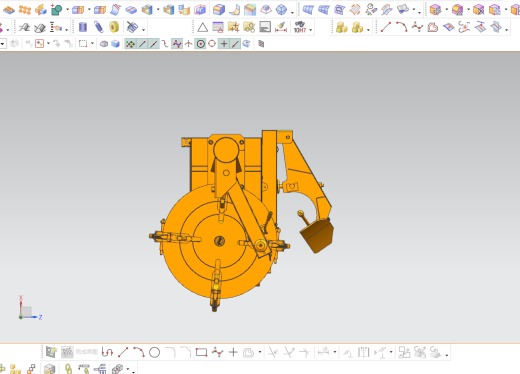Open dropdown beside the crossed-out sheet icon
This screenshot has width=520, height=374.
click(144, 30)
